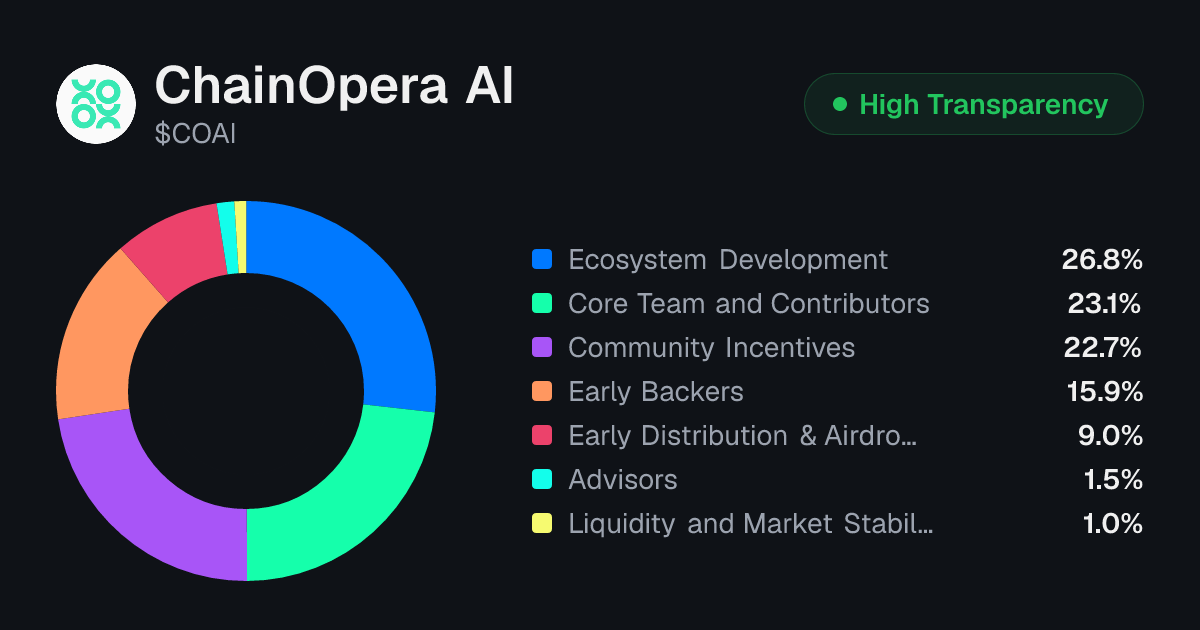This screenshot has width=1200, height=630.
Task: Click the ChainOpera AI logo icon
Action: pyautogui.click(x=96, y=104)
